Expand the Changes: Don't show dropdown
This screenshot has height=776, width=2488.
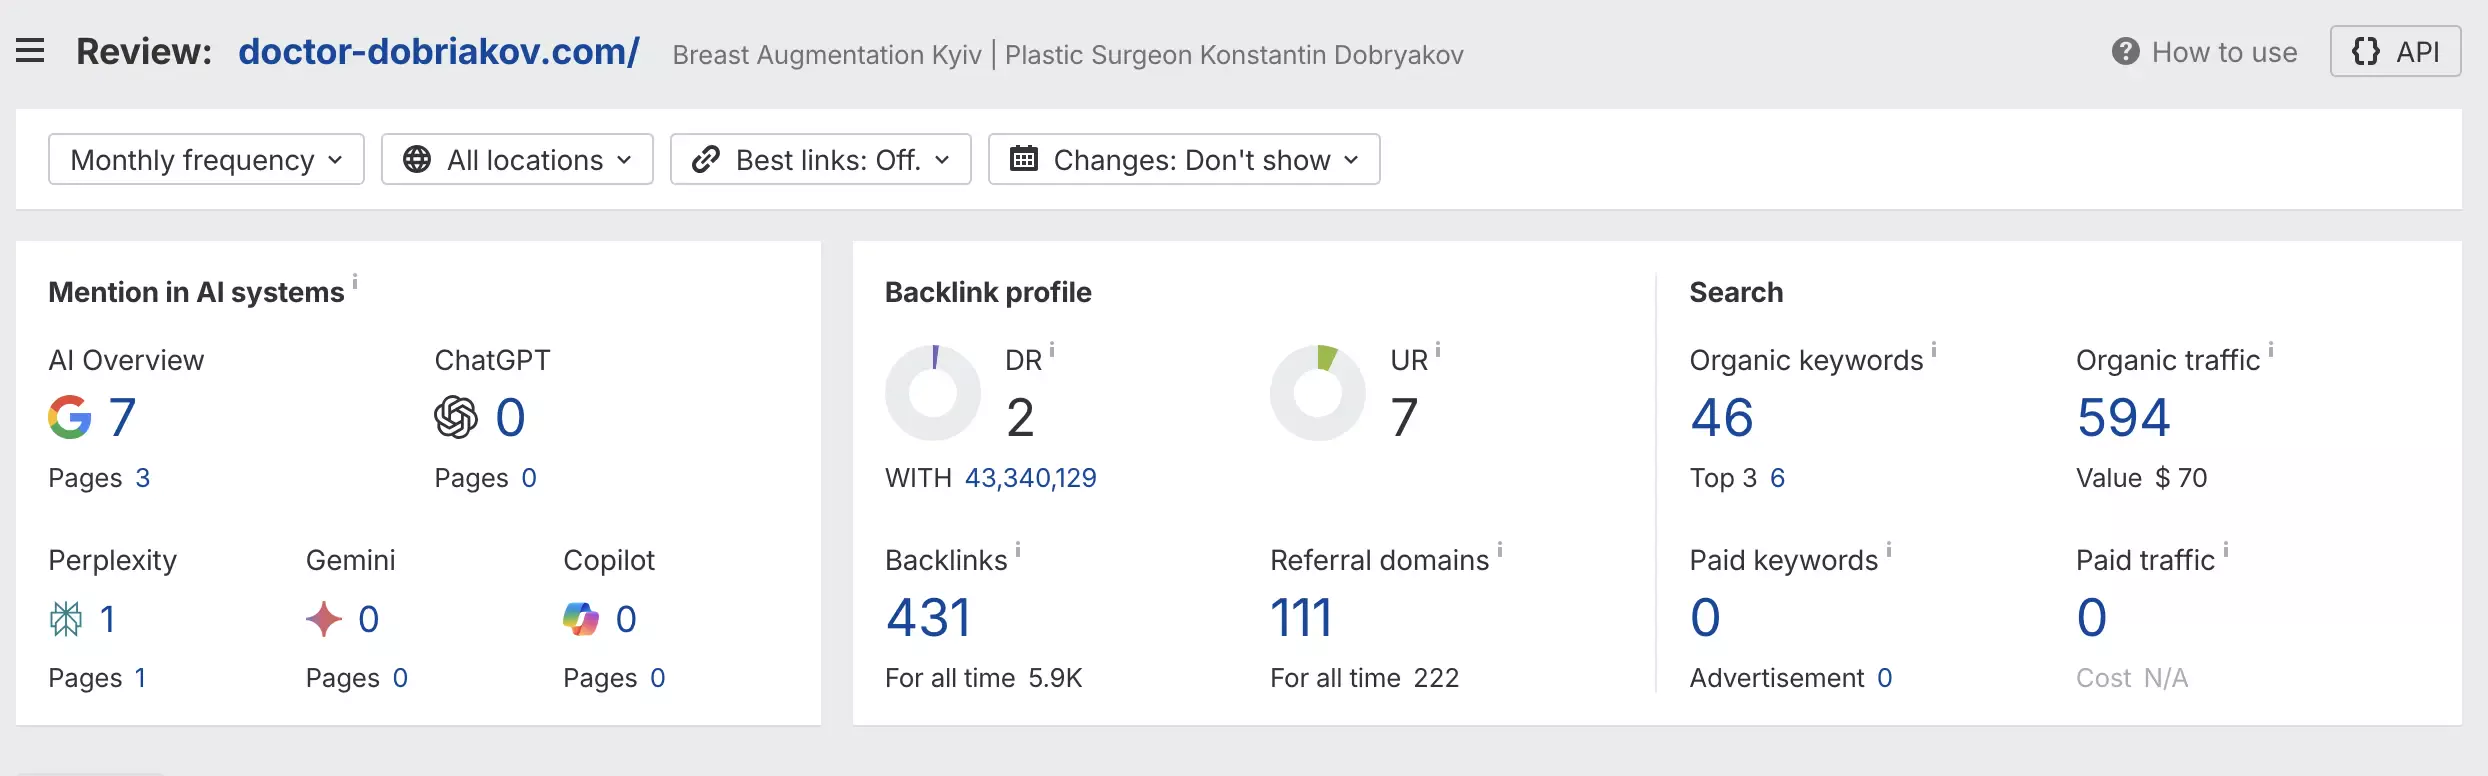click(1184, 159)
